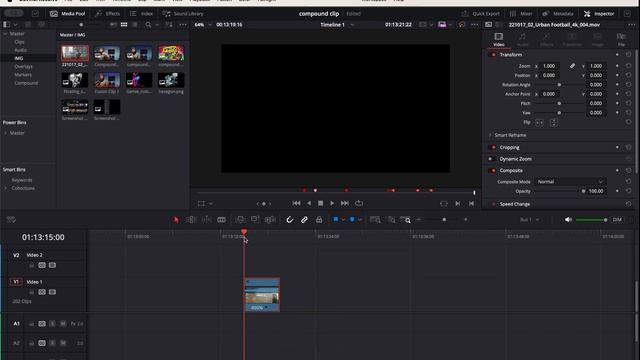This screenshot has width=640, height=360.
Task: Toggle Linked Selection chain icon
Action: coord(304,220)
